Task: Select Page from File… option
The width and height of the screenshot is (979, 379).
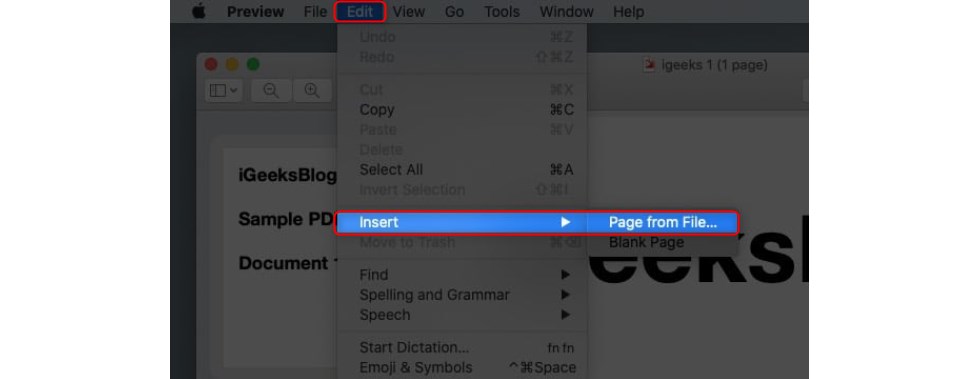Action: 662,222
